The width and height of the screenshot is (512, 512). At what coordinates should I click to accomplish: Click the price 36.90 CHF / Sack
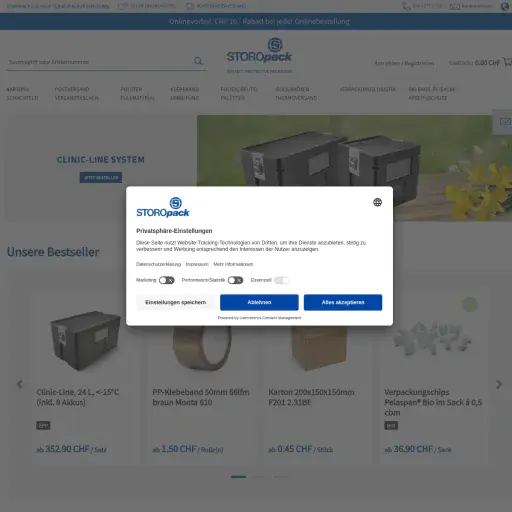click(x=418, y=449)
